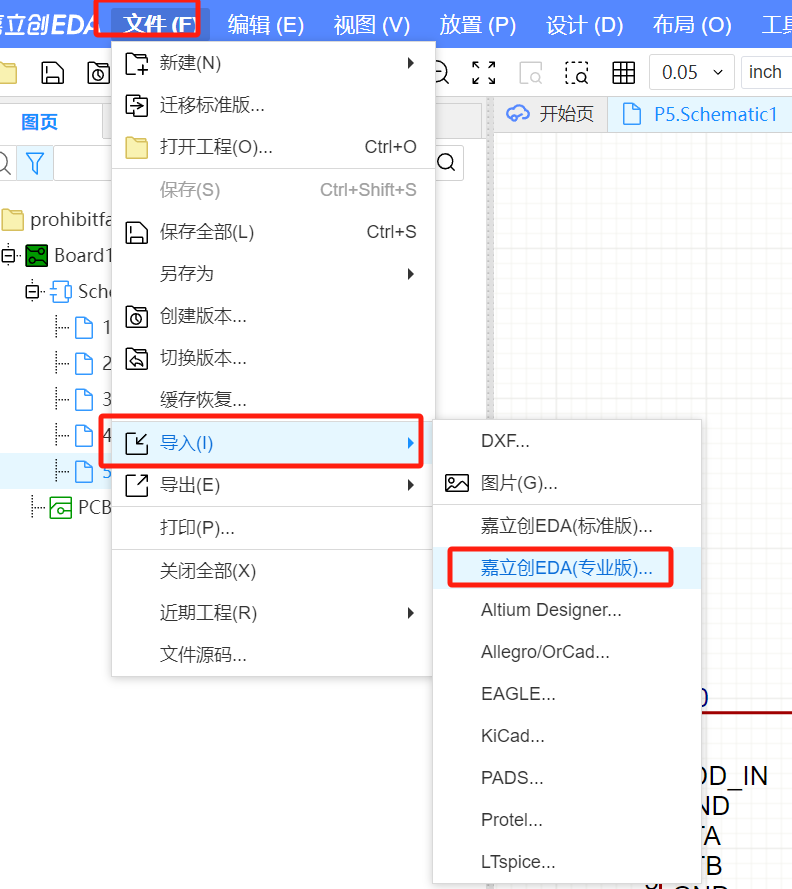Viewport: 792px width, 889px height.
Task: Import KiCad... file
Action: 567,736
